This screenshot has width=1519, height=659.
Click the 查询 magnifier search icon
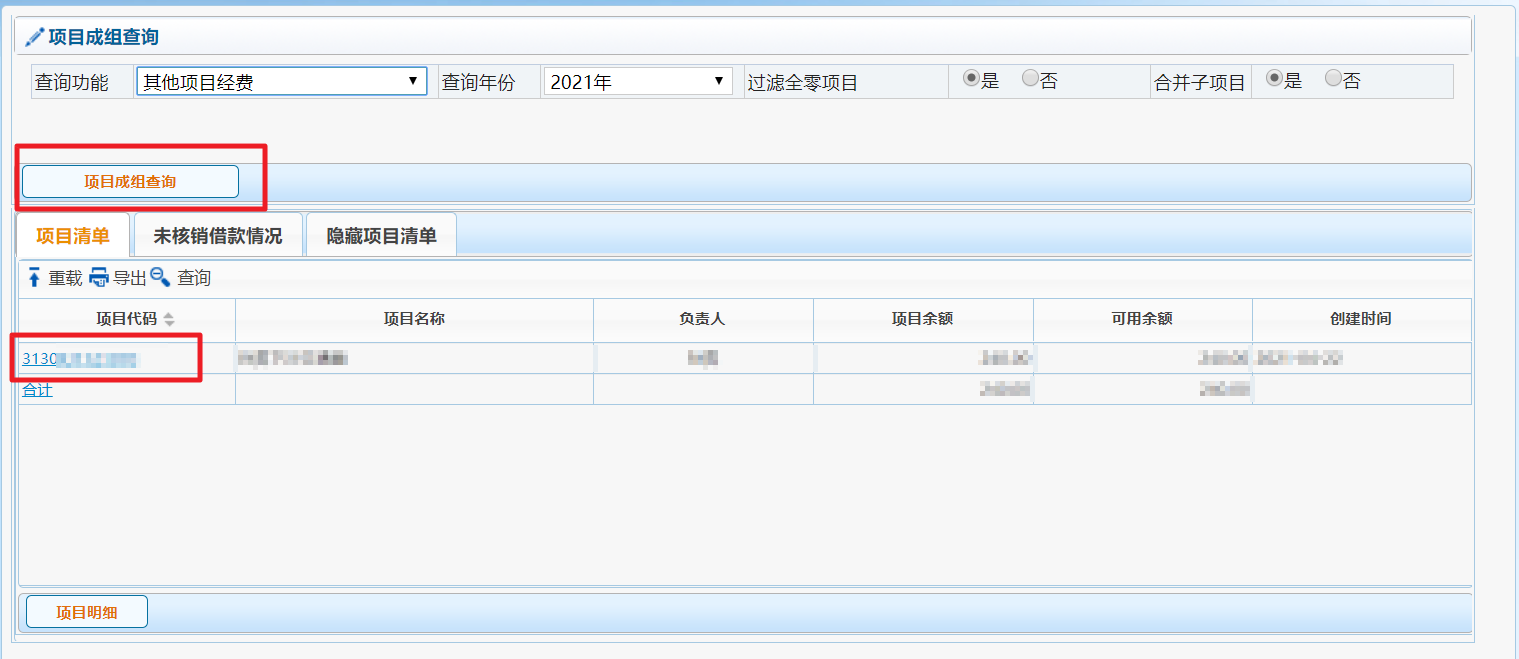(160, 277)
